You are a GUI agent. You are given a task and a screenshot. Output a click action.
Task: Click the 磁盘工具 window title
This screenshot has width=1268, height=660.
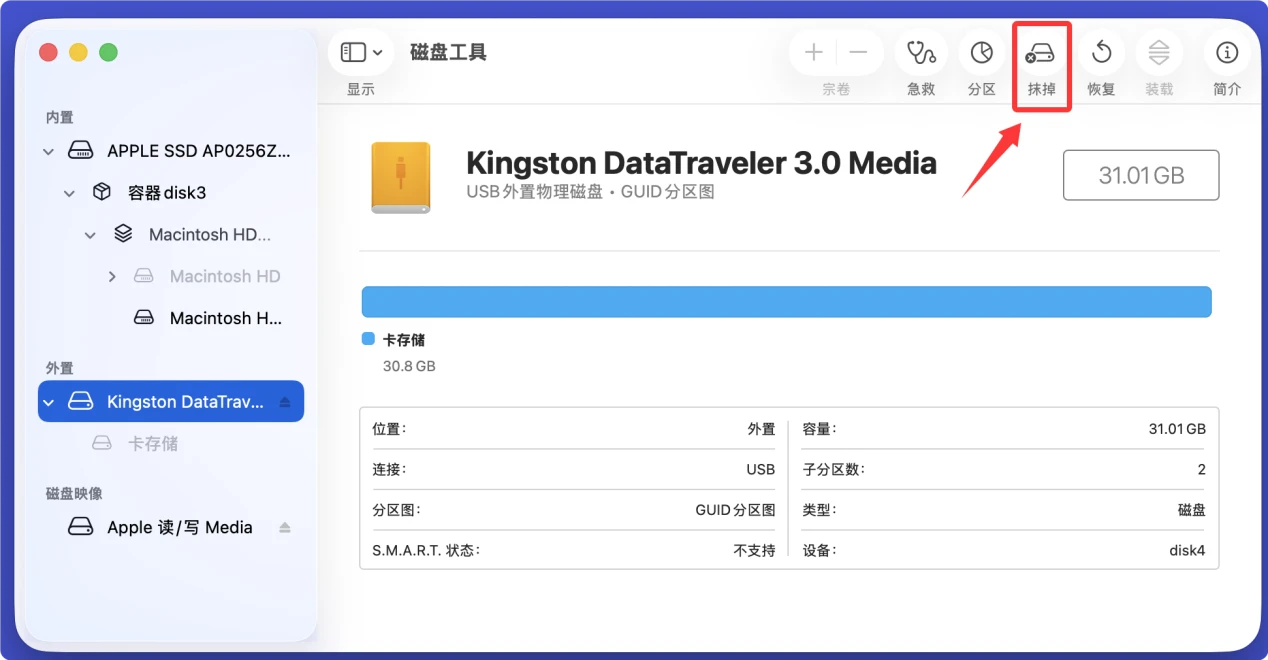point(448,52)
